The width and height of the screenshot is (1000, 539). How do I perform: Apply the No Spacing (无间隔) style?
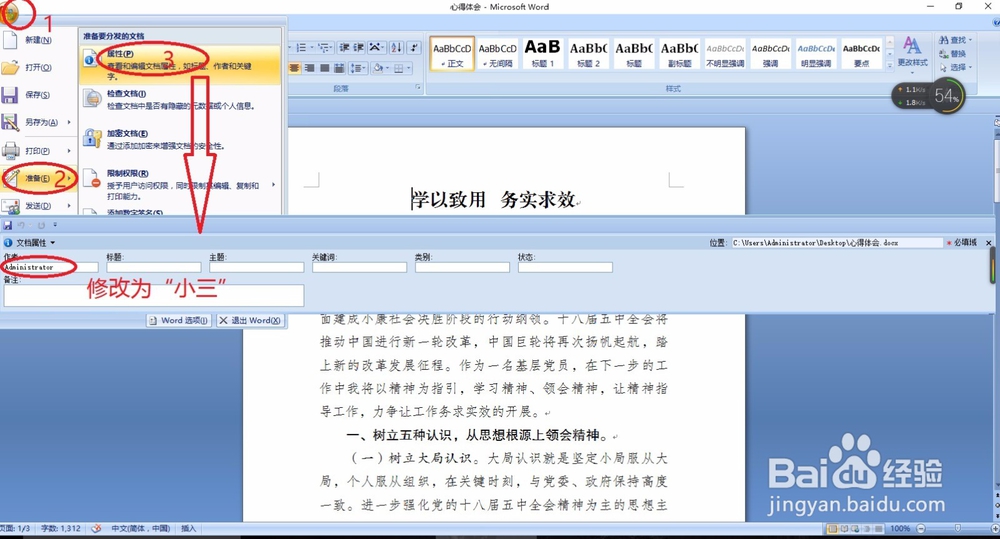point(497,53)
